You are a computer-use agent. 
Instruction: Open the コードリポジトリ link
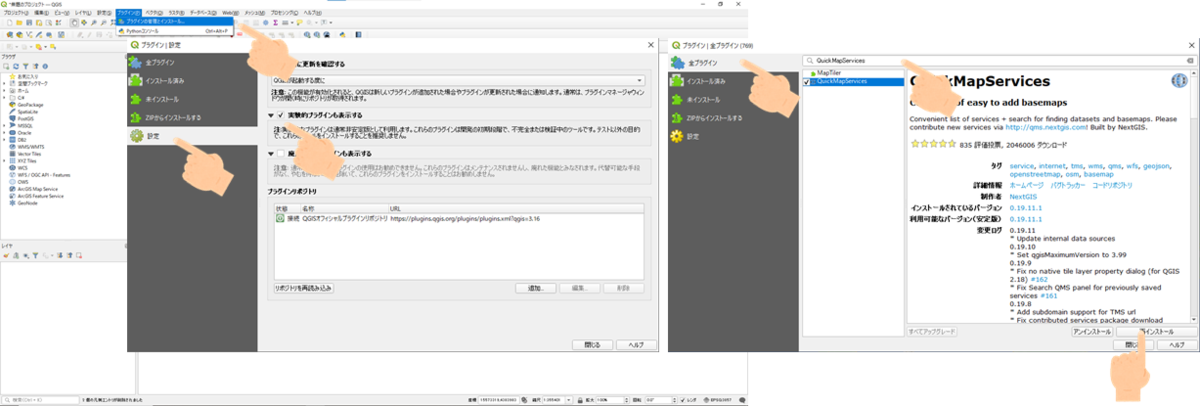[x=1112, y=185]
